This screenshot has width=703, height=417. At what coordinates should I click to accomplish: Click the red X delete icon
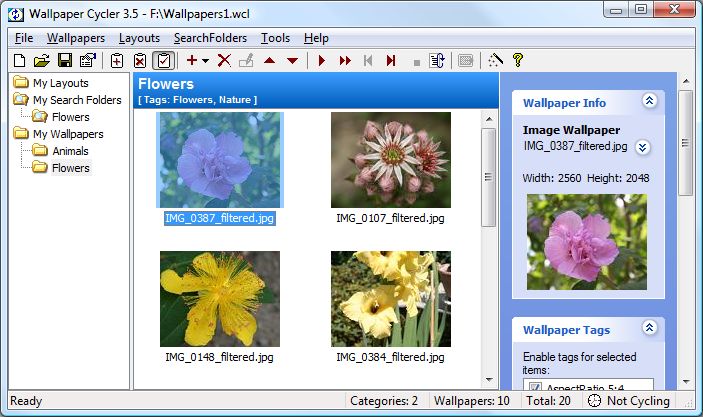click(x=224, y=61)
